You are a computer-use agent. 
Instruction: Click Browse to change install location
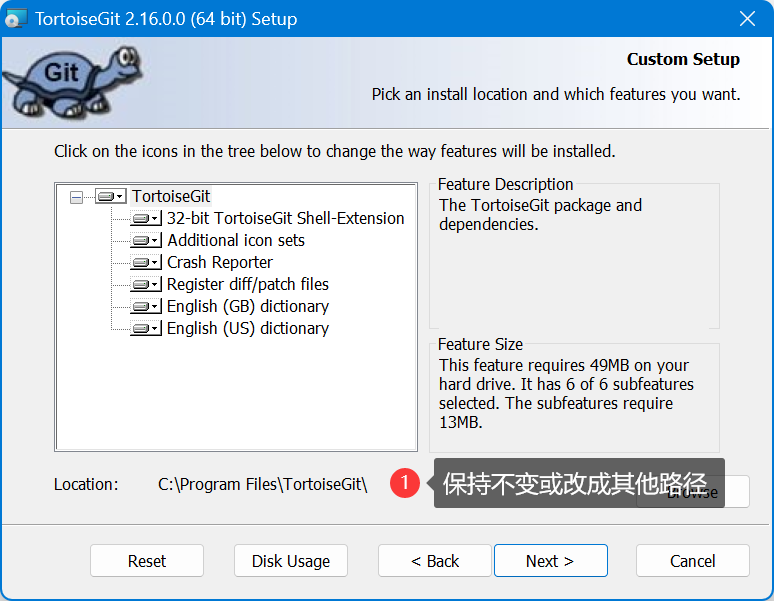pyautogui.click(x=736, y=492)
